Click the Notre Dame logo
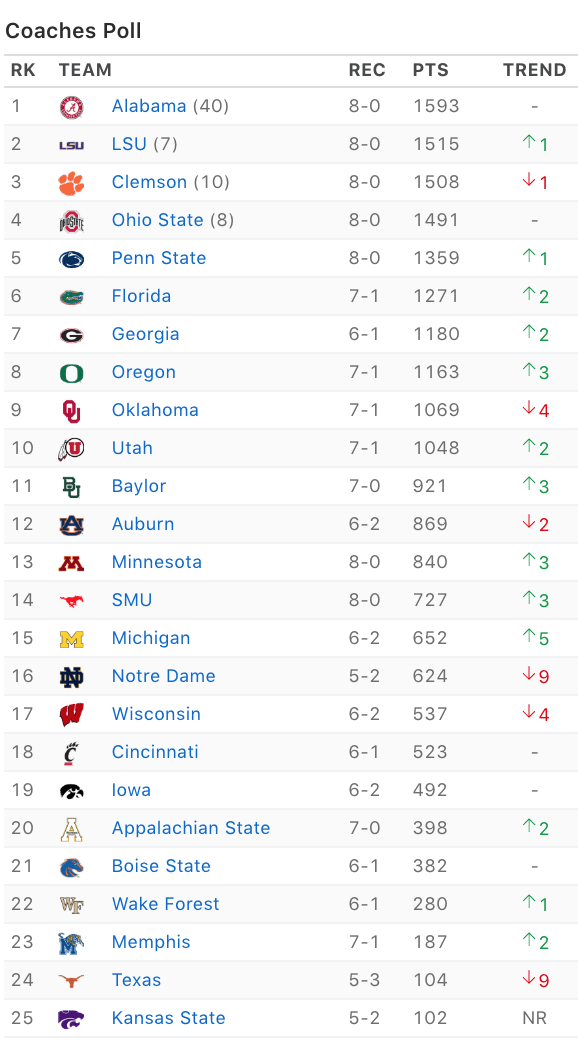578x1044 pixels. [71, 677]
